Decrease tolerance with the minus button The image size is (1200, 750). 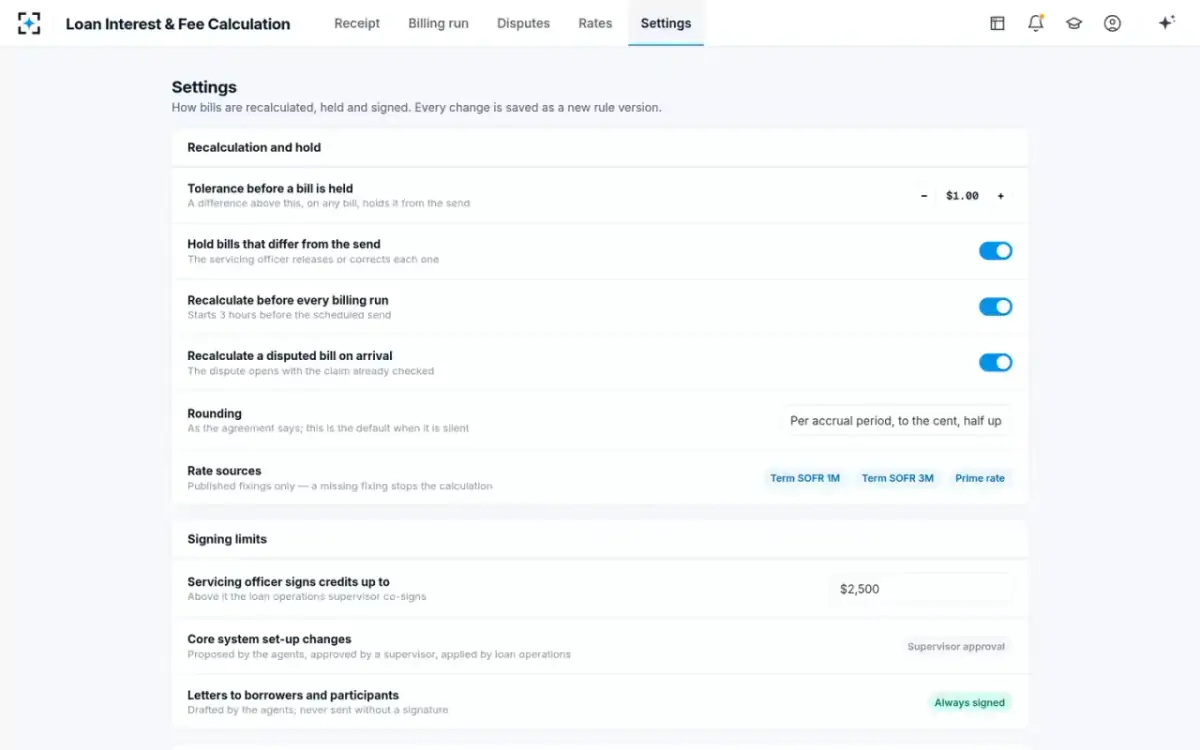click(924, 196)
